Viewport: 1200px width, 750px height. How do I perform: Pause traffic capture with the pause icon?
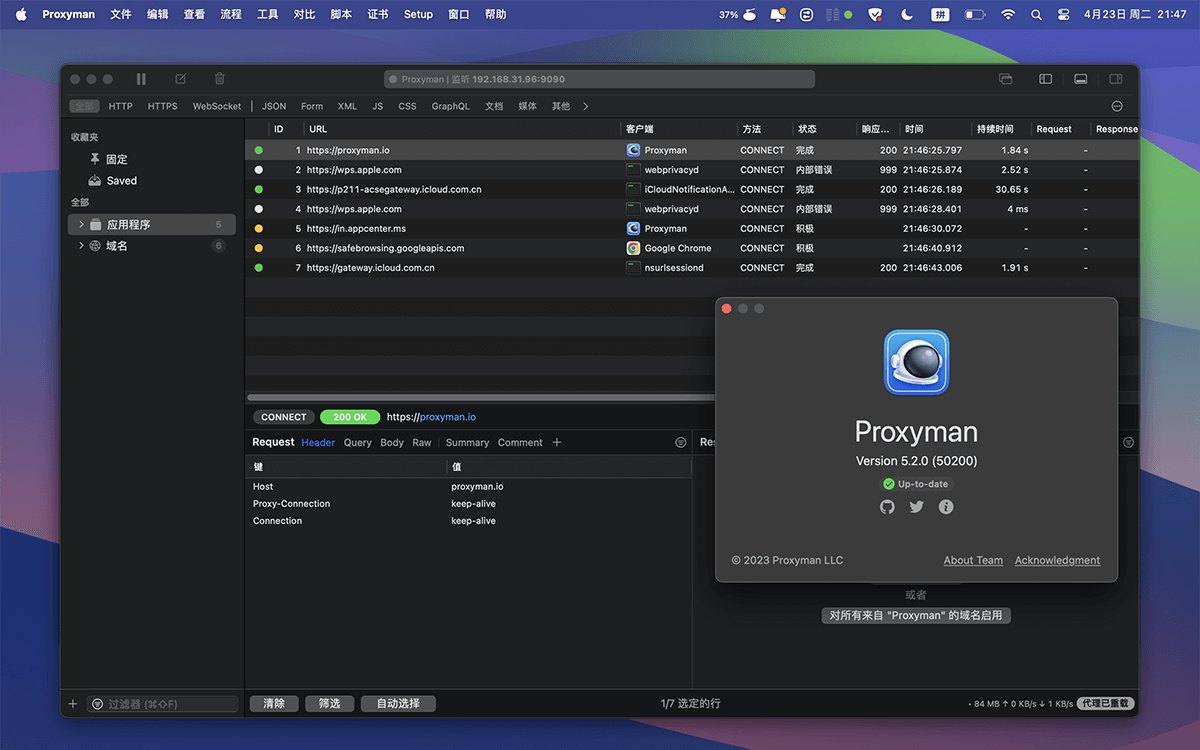coord(141,79)
